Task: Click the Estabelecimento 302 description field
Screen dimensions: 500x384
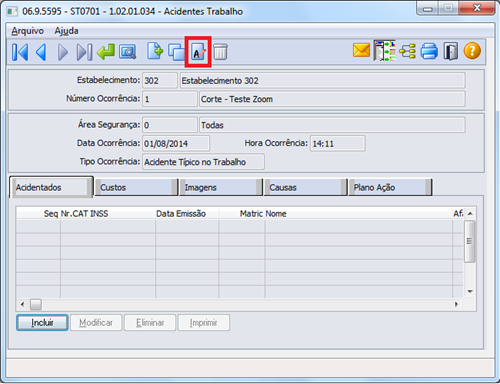Action: [x=322, y=81]
